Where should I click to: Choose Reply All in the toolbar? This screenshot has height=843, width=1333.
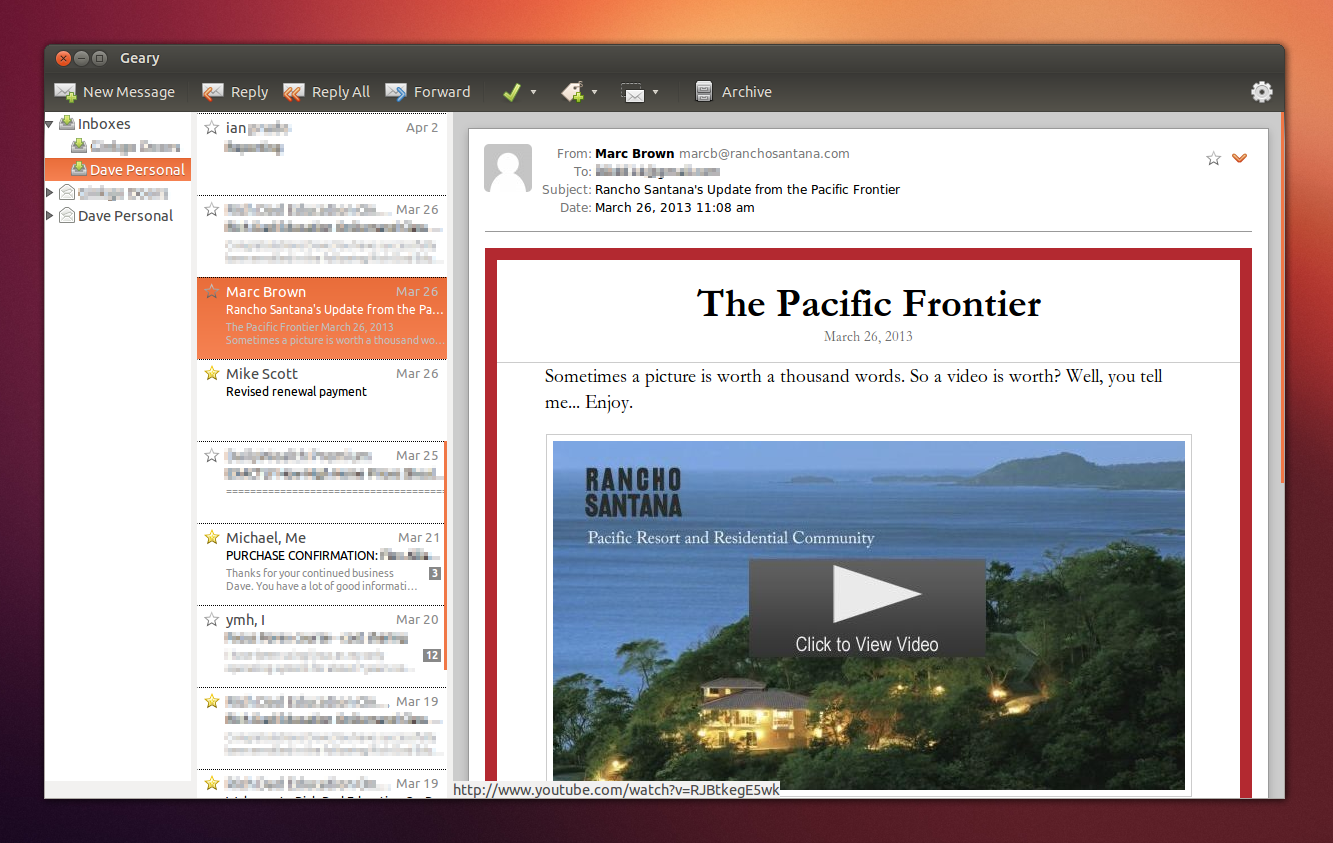327,92
